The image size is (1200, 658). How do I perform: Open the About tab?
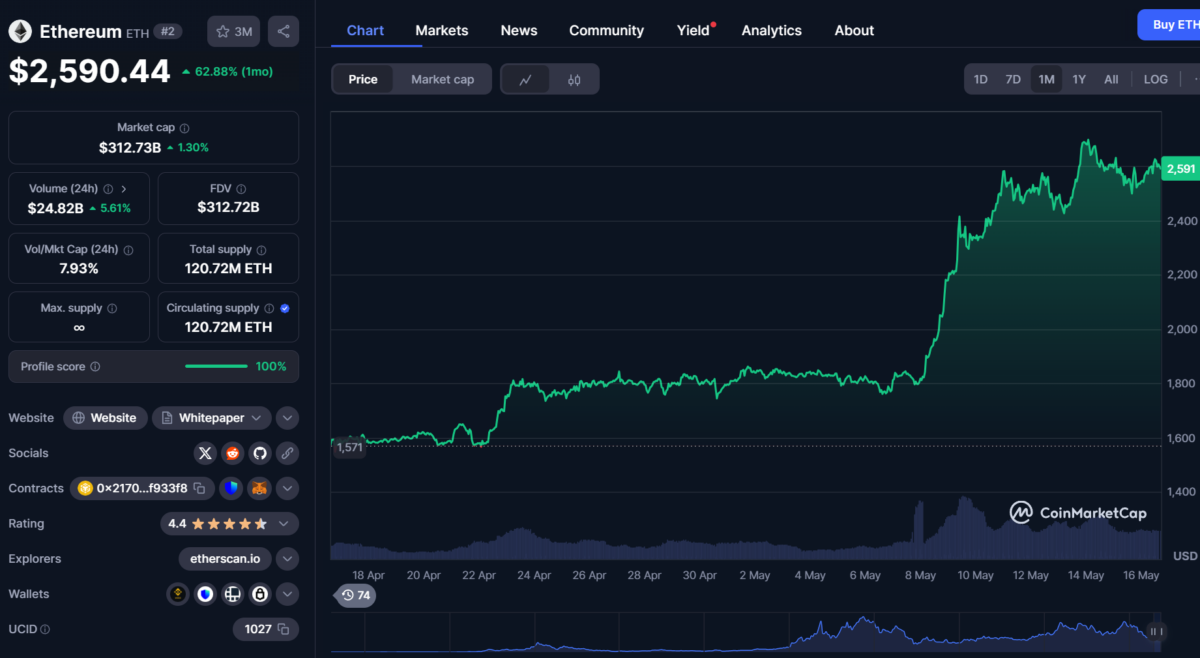point(855,30)
